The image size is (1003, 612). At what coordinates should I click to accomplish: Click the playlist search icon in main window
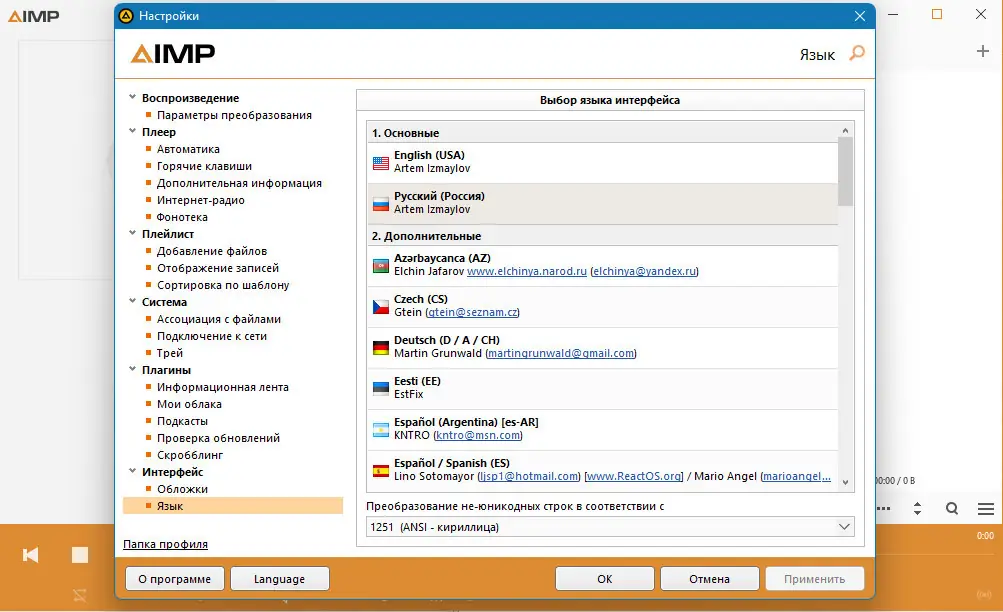952,508
